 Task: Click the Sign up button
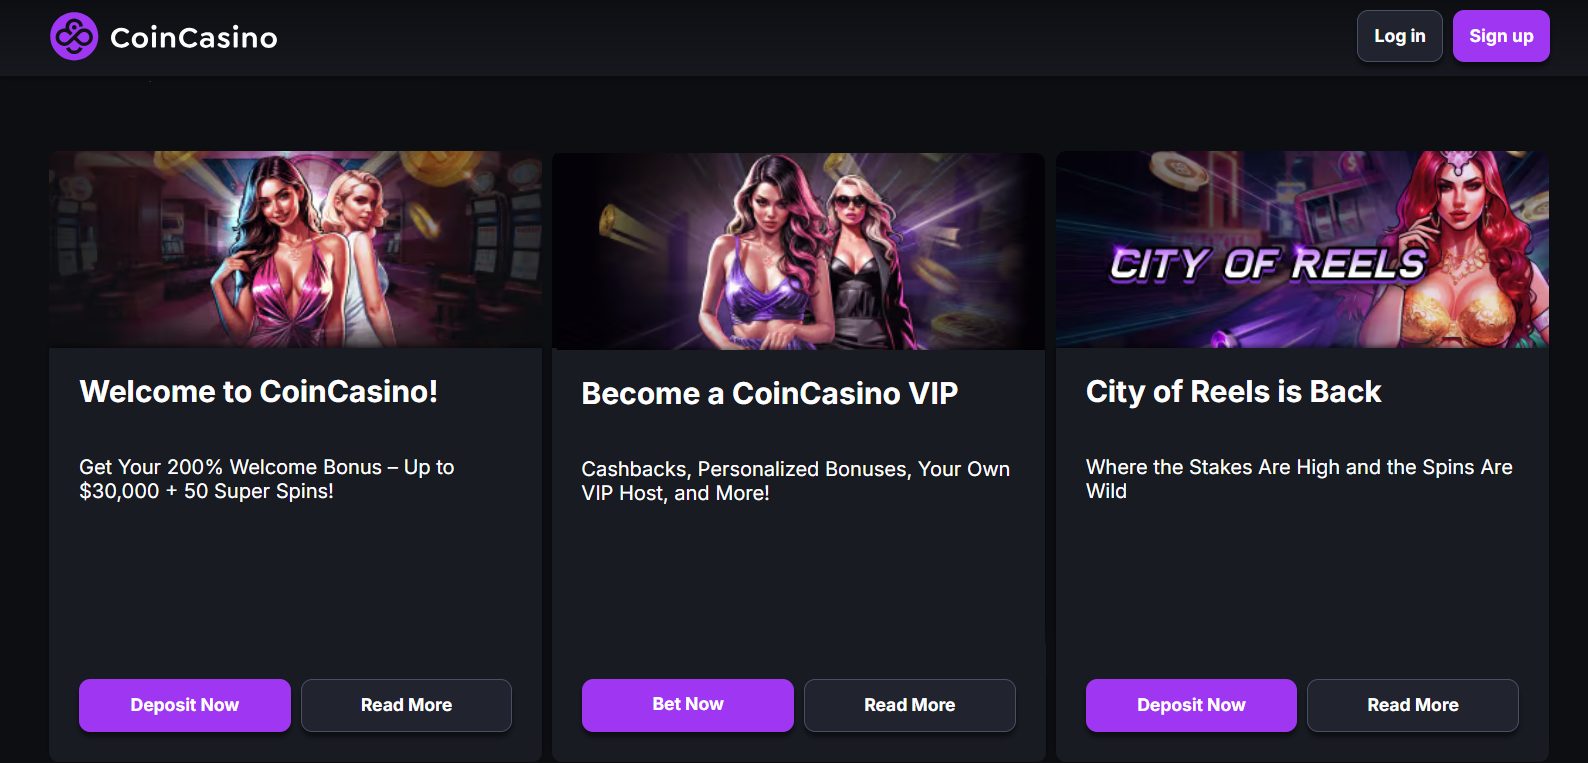coord(1500,35)
